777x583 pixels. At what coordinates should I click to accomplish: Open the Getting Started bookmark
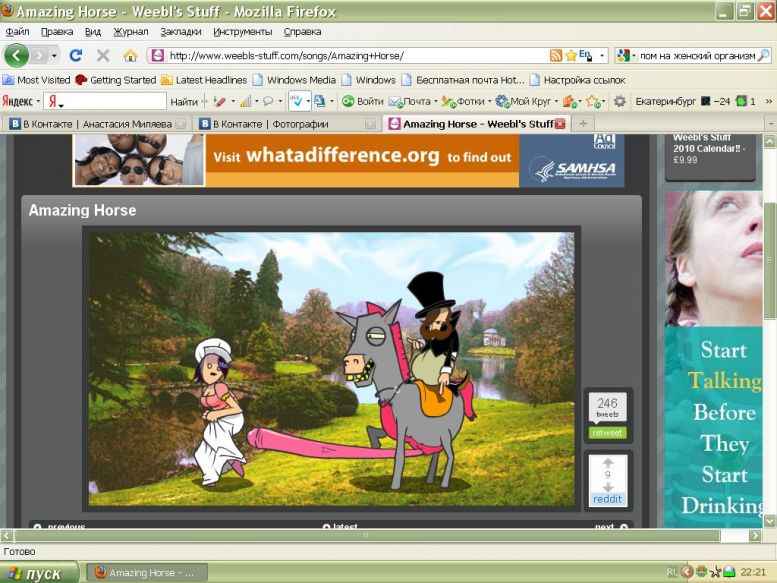[115, 80]
